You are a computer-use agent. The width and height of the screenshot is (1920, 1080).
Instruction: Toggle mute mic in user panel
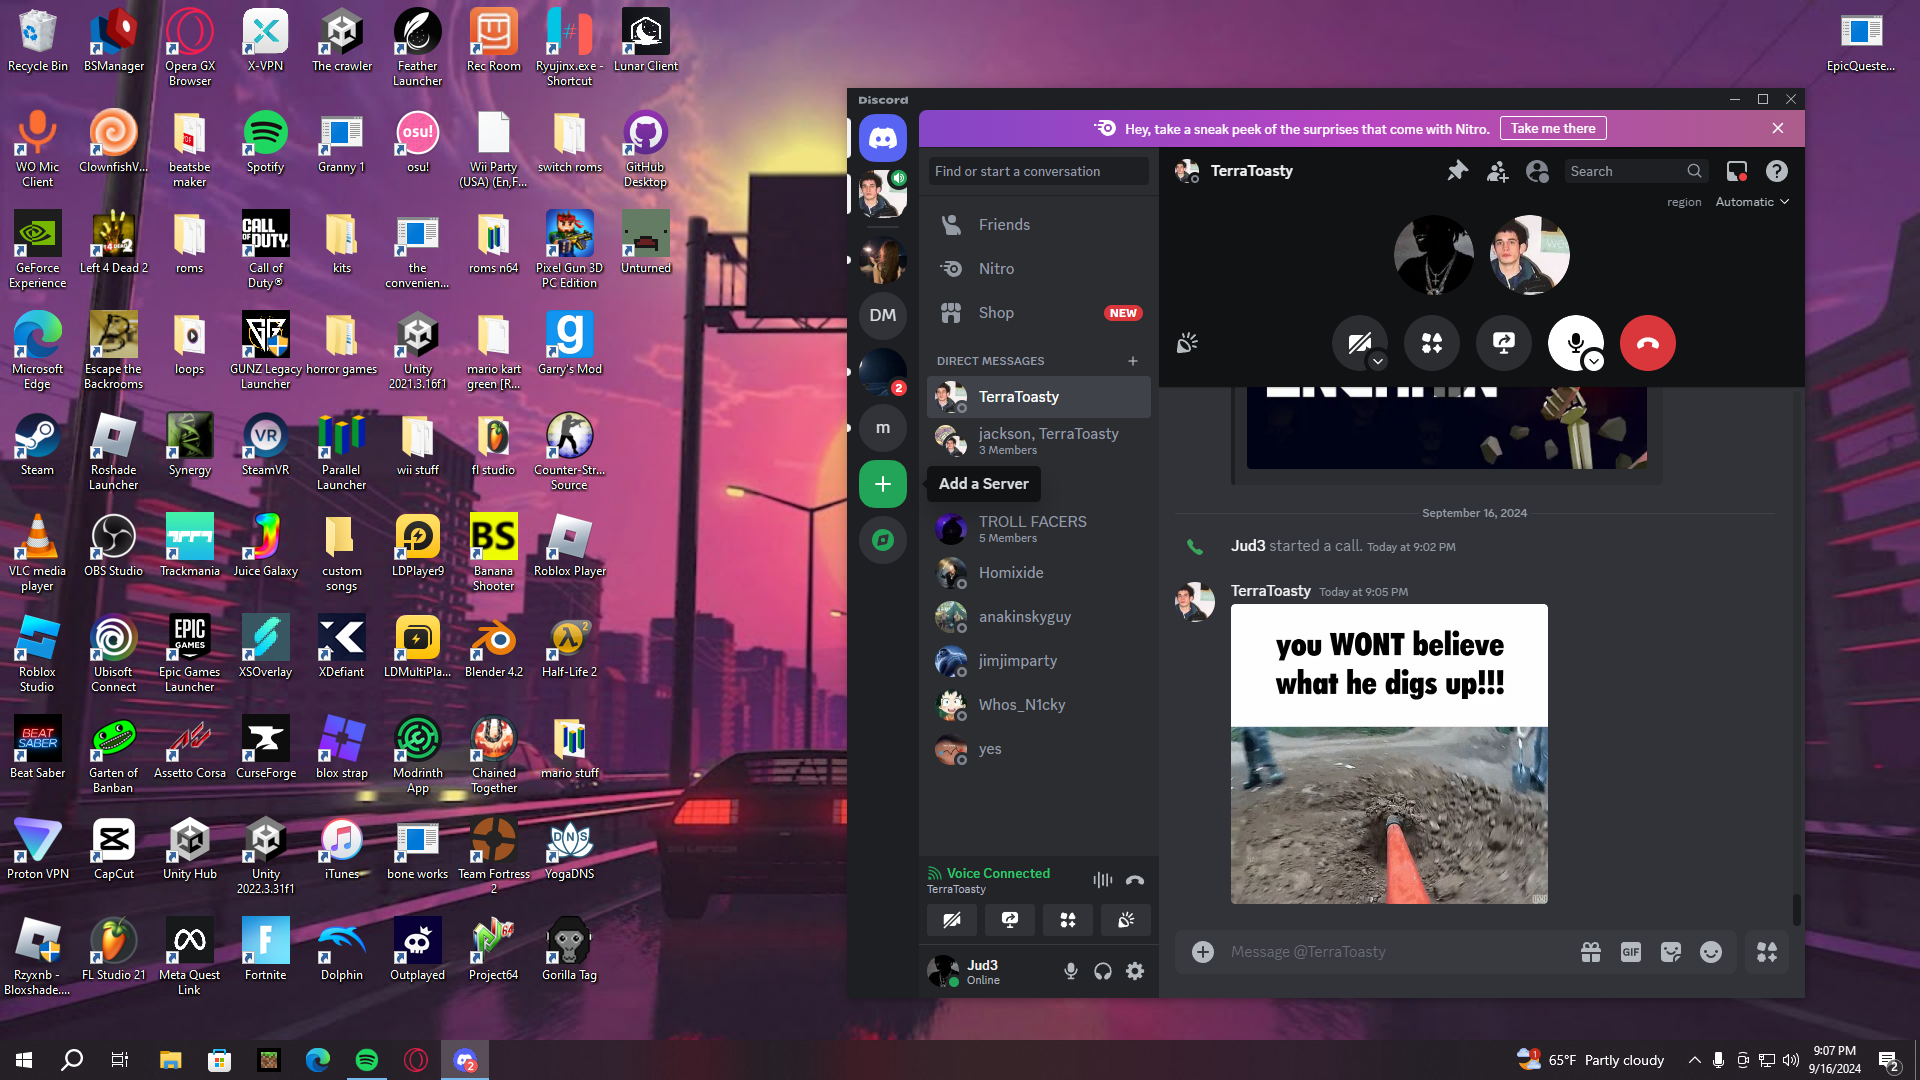pos(1070,971)
